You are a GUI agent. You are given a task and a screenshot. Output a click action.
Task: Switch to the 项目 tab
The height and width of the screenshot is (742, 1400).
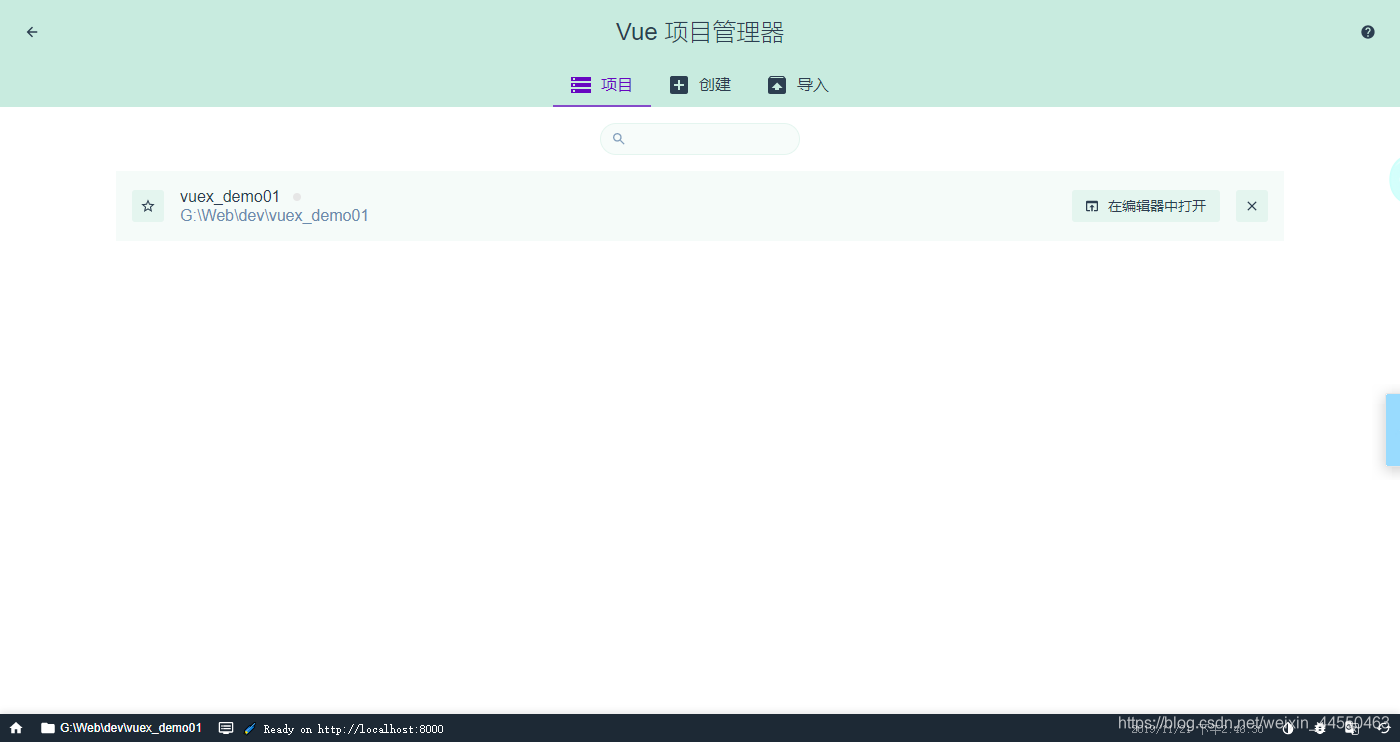(602, 85)
